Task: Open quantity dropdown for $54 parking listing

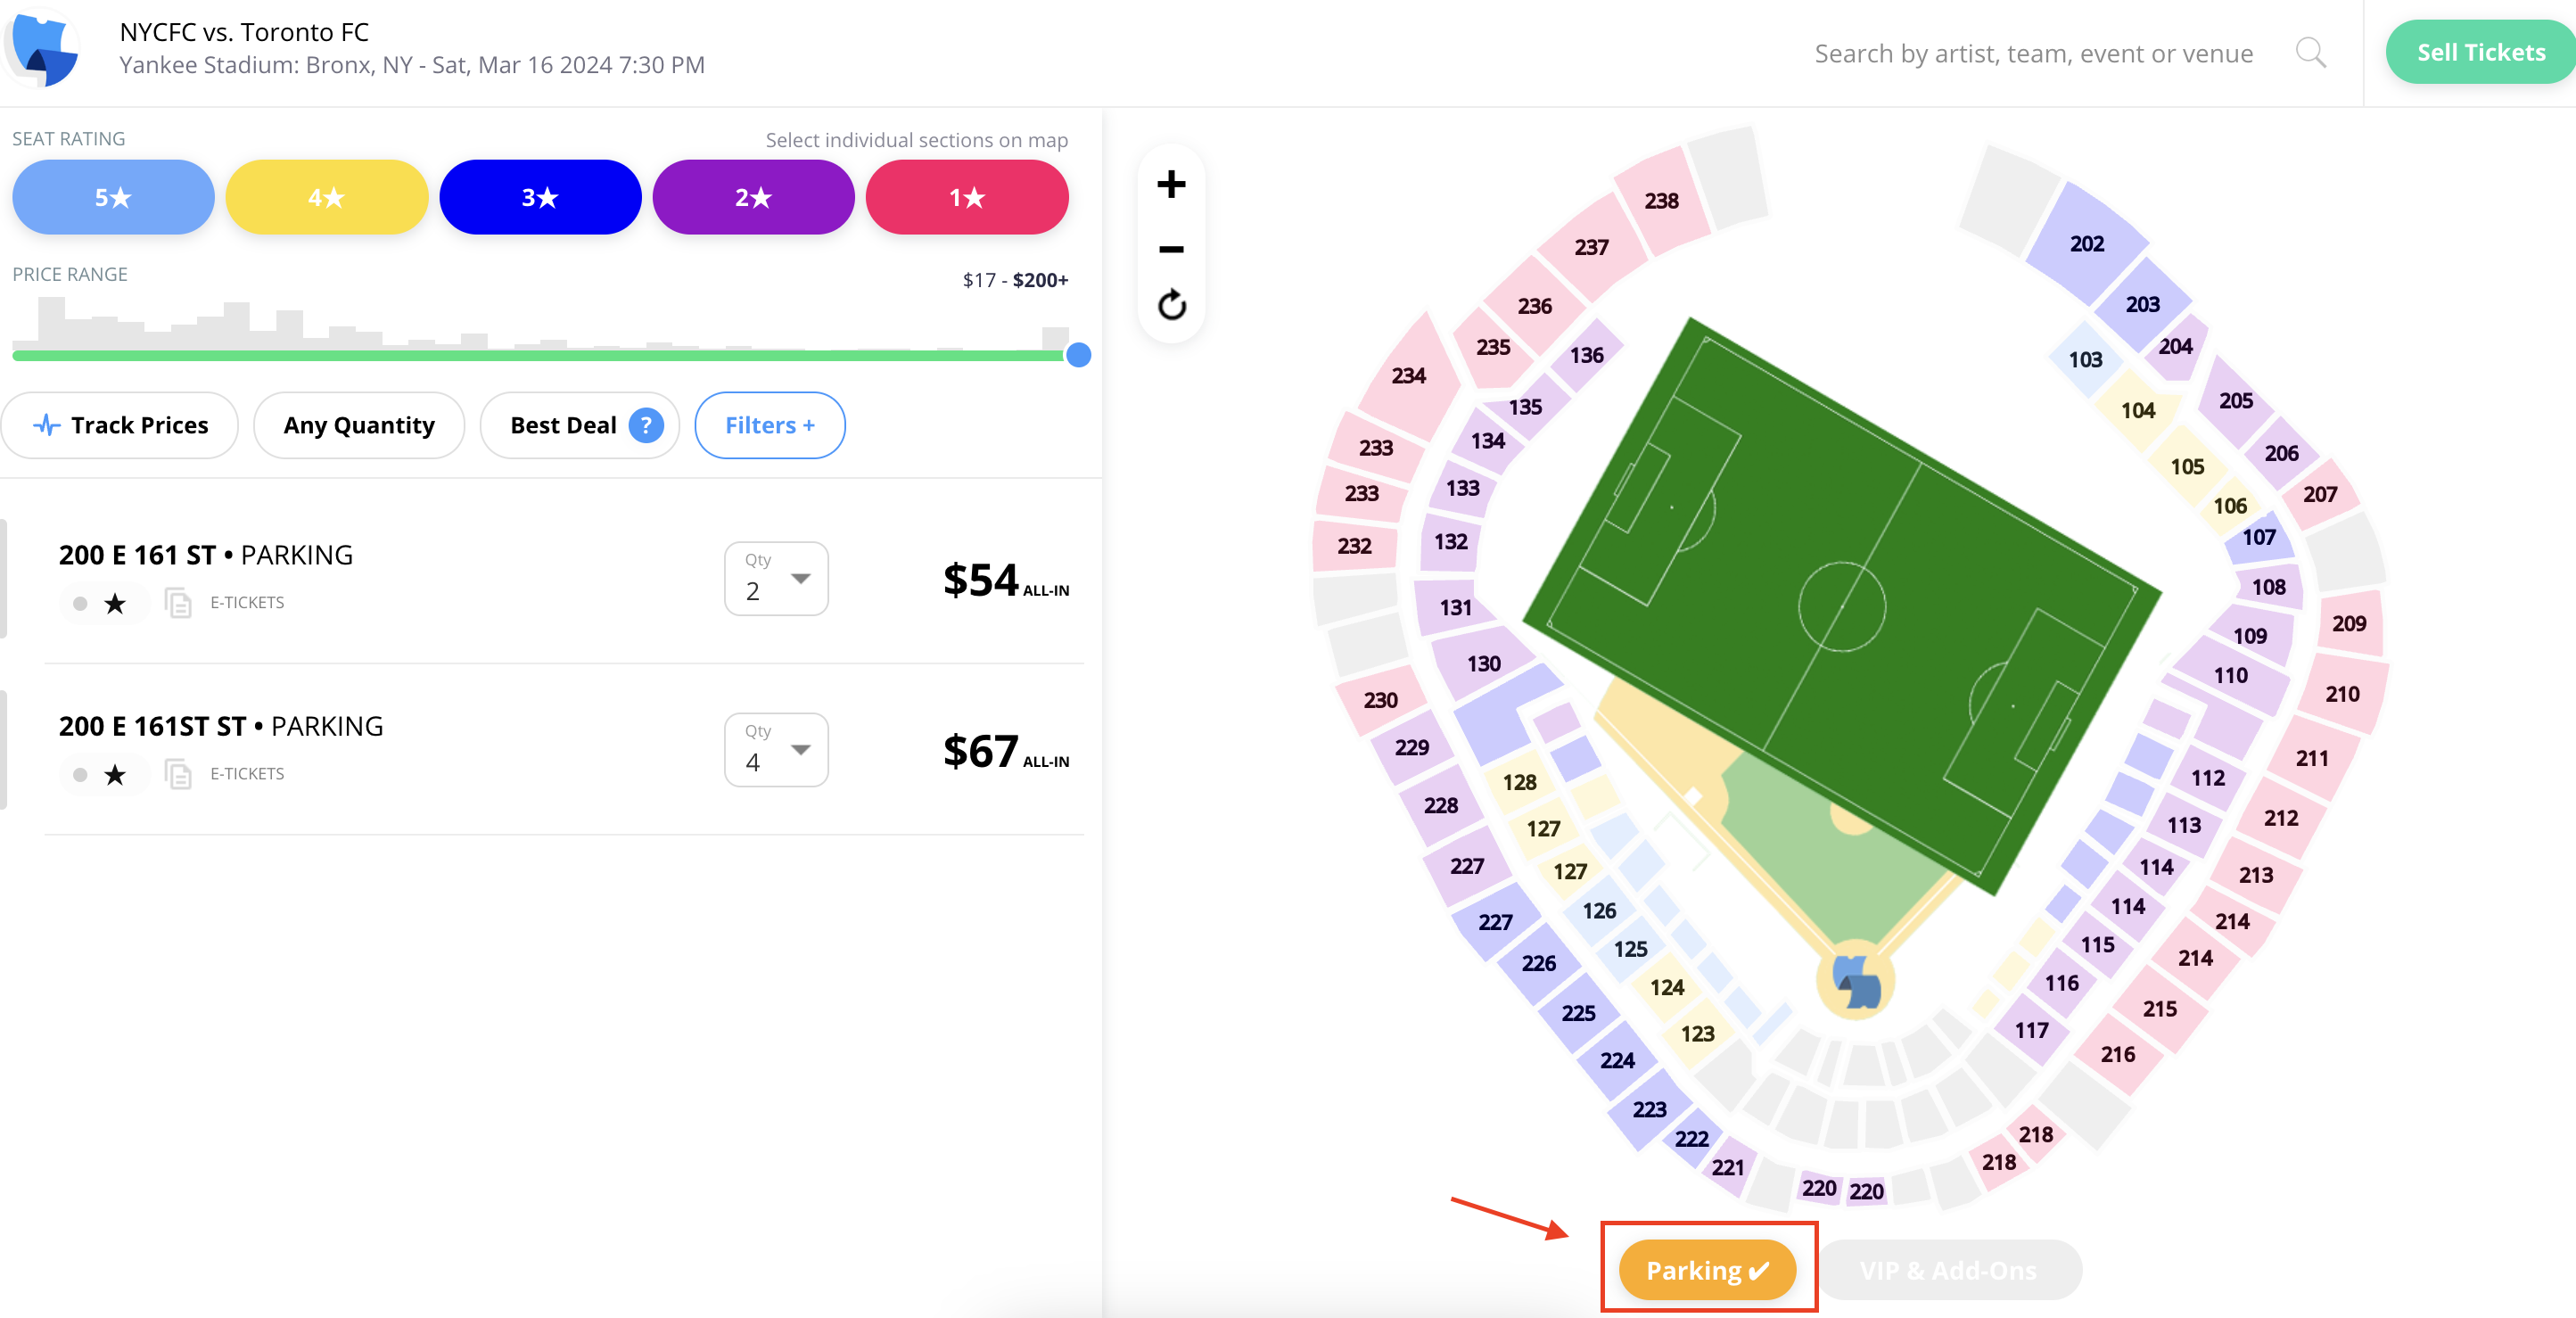Action: (x=776, y=578)
